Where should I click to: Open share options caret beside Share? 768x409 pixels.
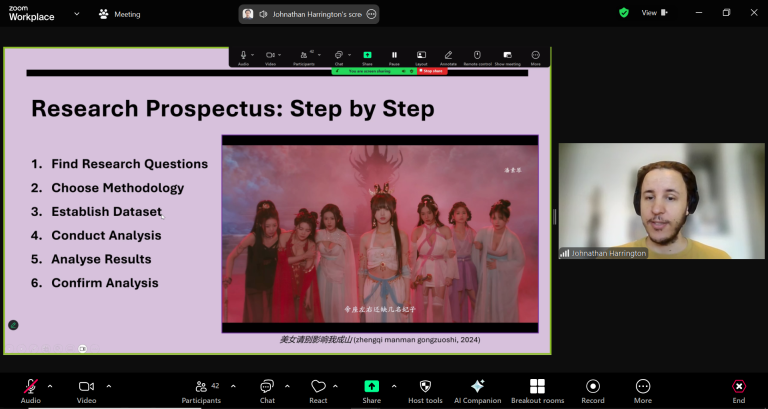pos(394,386)
